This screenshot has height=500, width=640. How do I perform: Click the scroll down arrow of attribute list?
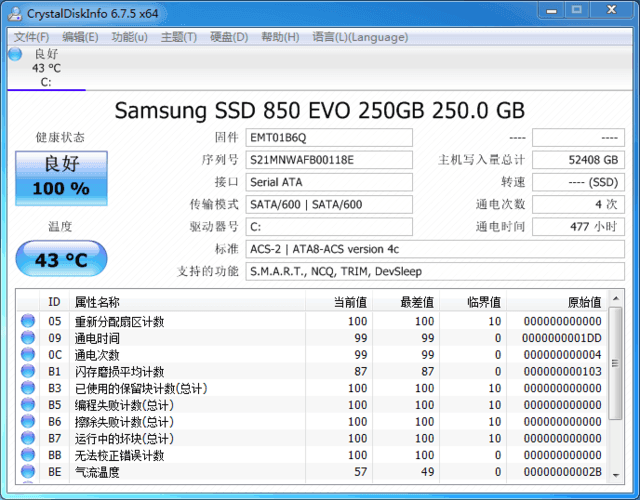[616, 475]
